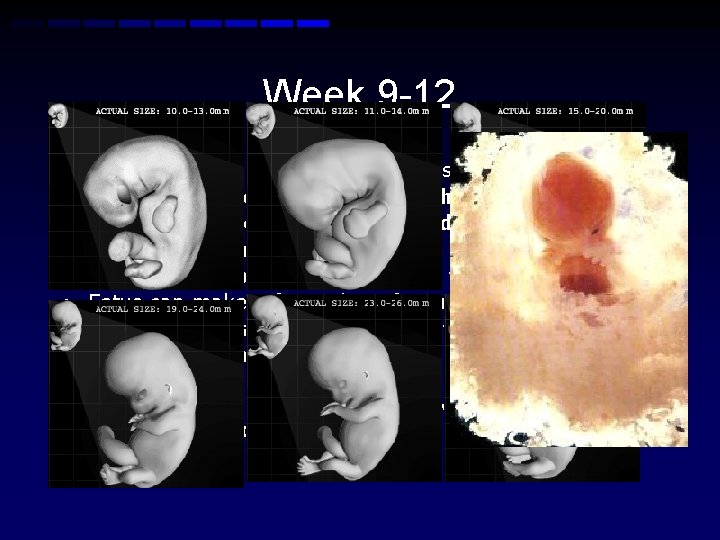Viewport: 720px width, 540px height.
Task: Click 'ACTUAL SIZE: 11.0-14.0mm' caption
Action: (x=361, y=111)
